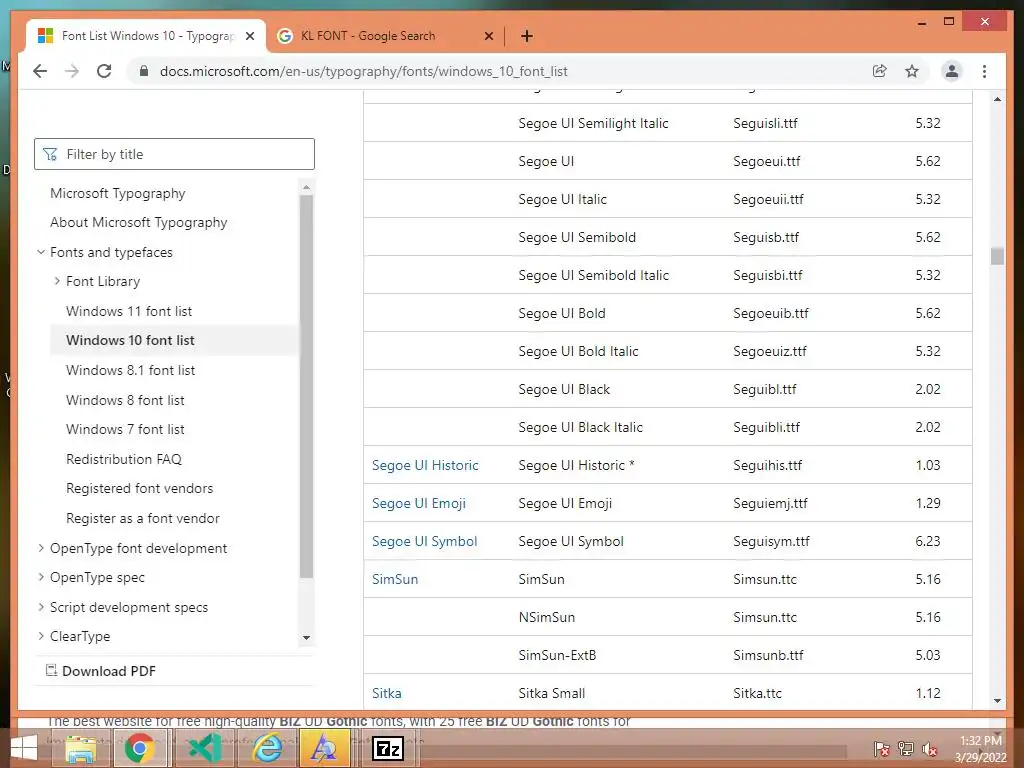The width and height of the screenshot is (1024, 768).
Task: Open a new browser tab
Action: click(x=527, y=36)
